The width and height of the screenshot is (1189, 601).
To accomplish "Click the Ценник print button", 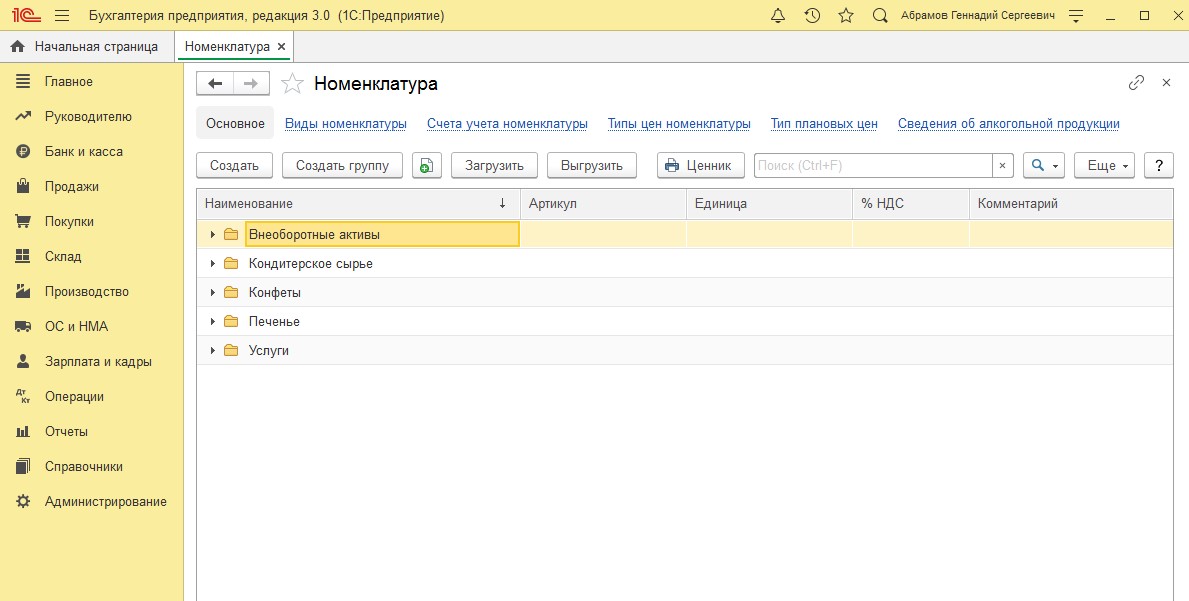I will pyautogui.click(x=700, y=166).
